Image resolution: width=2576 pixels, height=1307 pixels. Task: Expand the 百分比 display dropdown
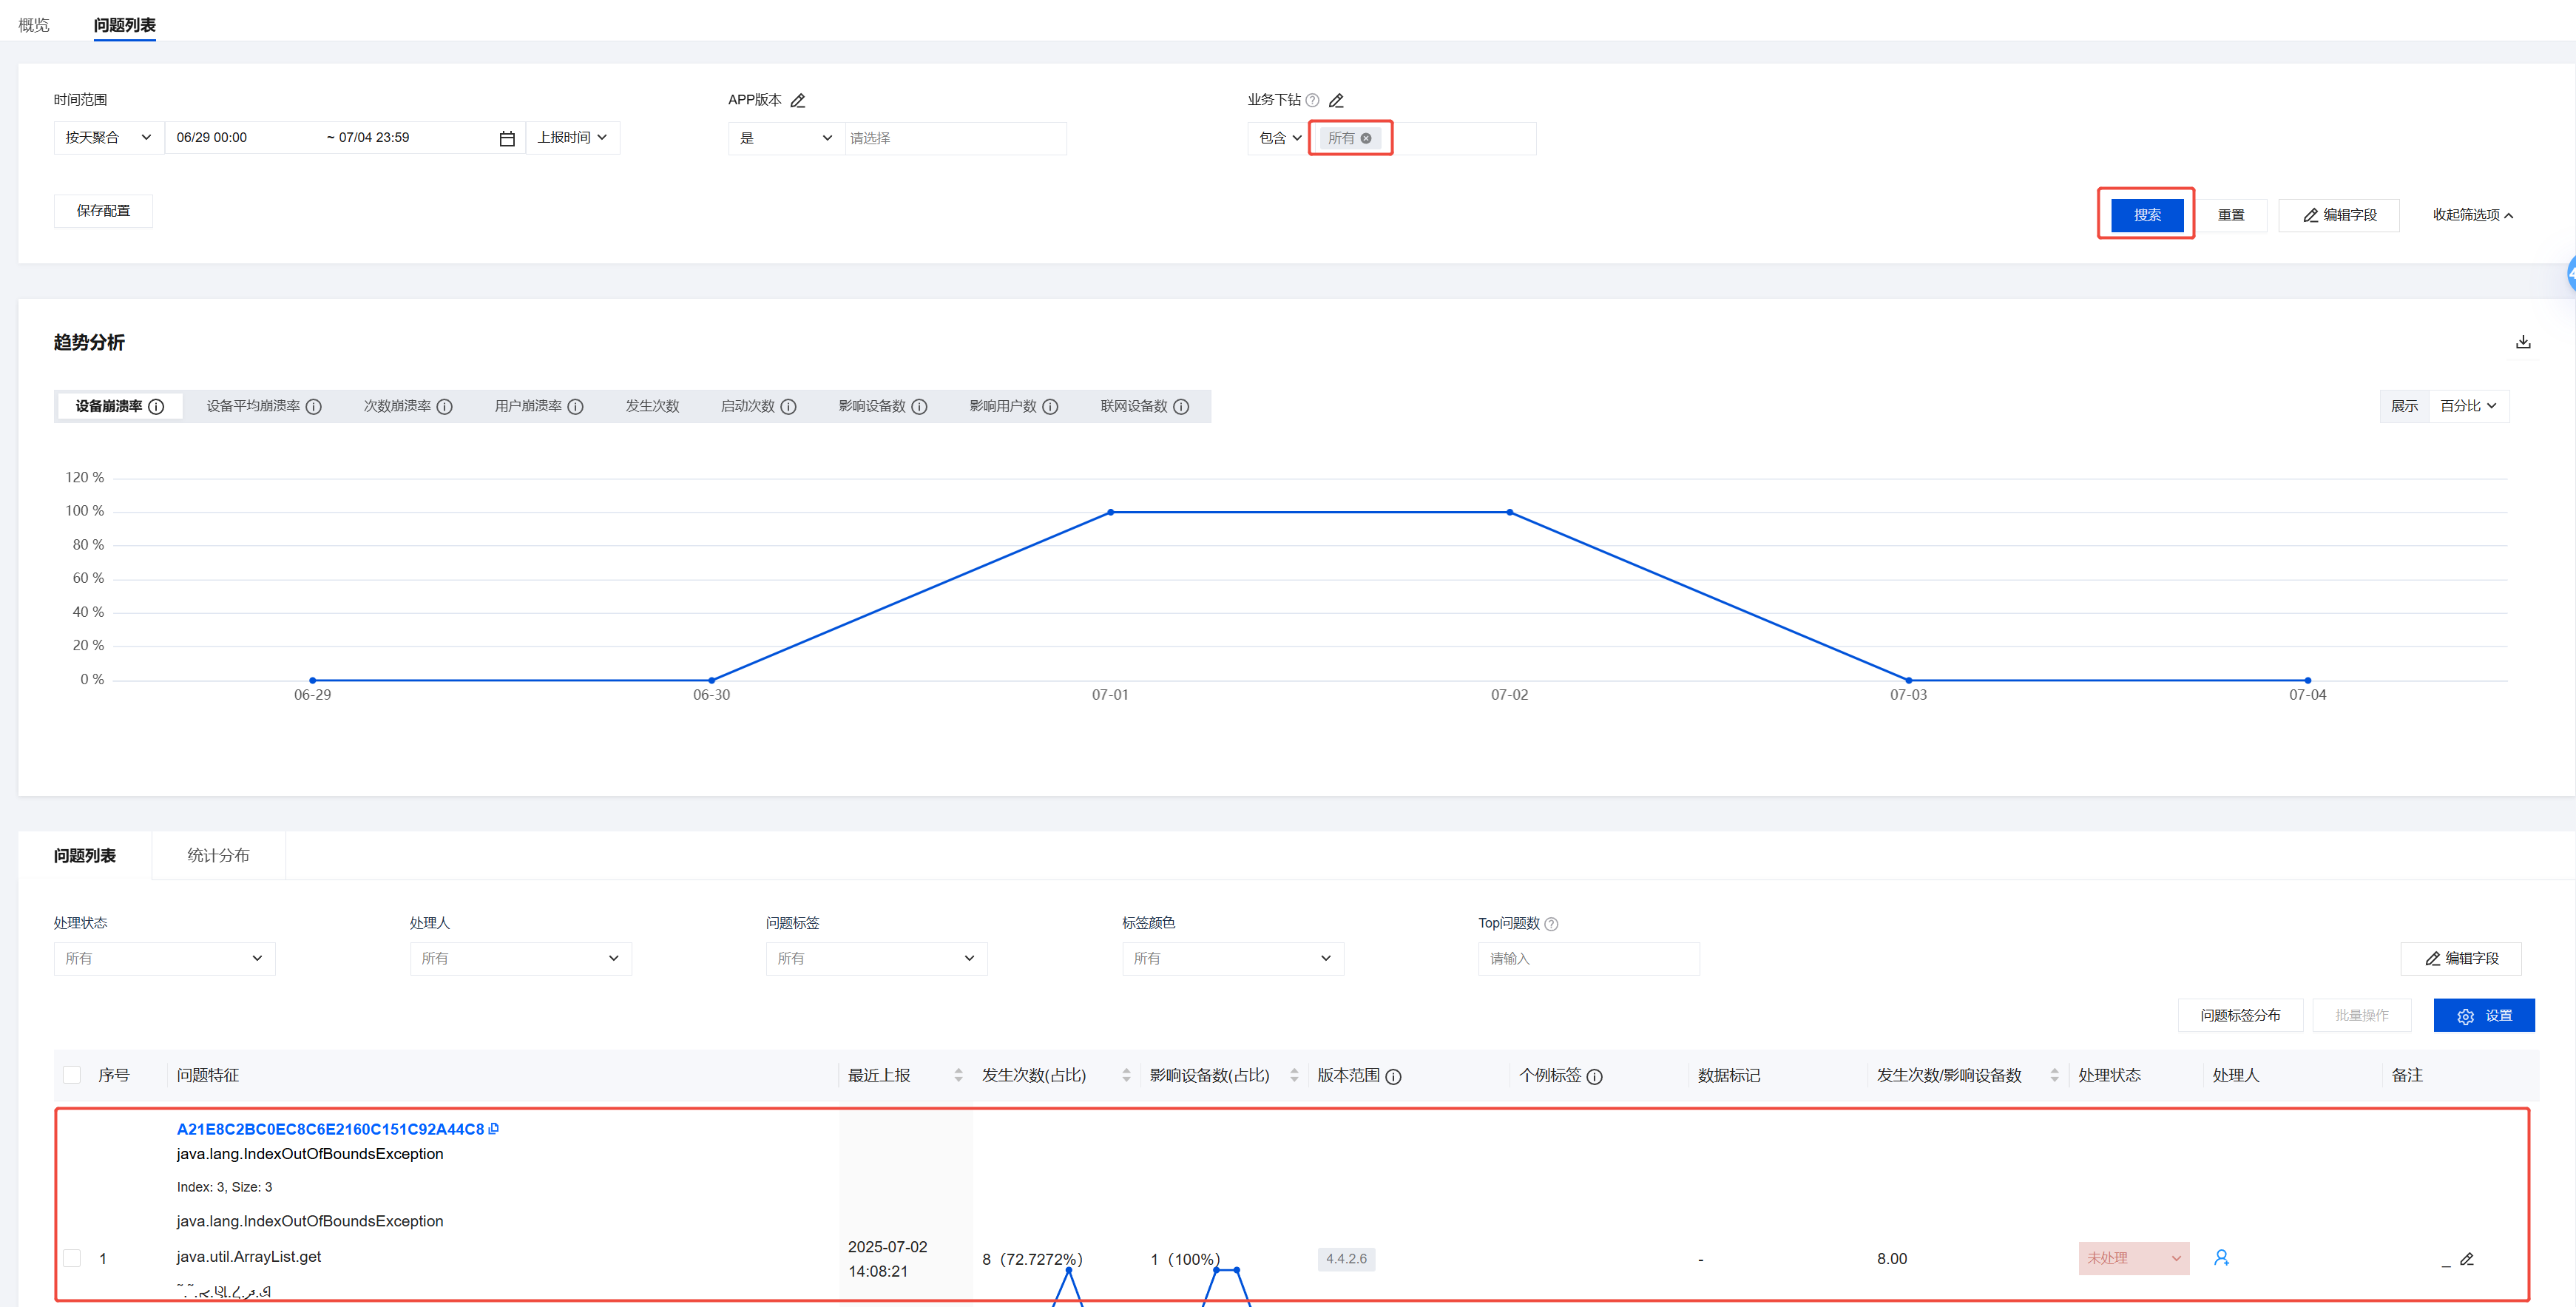(x=2468, y=406)
